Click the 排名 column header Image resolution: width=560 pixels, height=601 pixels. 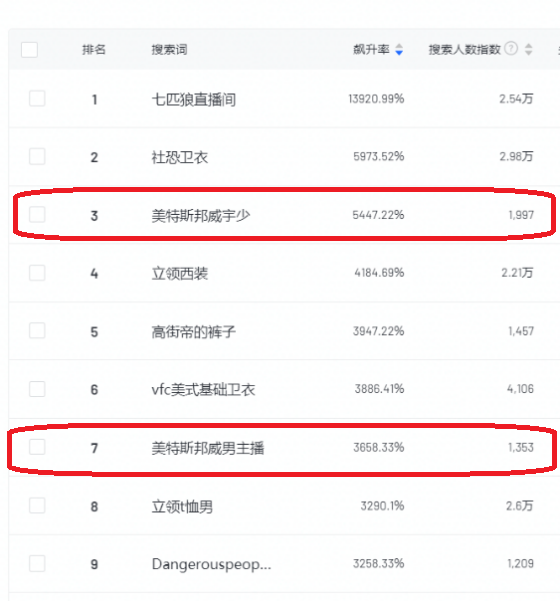[x=94, y=49]
